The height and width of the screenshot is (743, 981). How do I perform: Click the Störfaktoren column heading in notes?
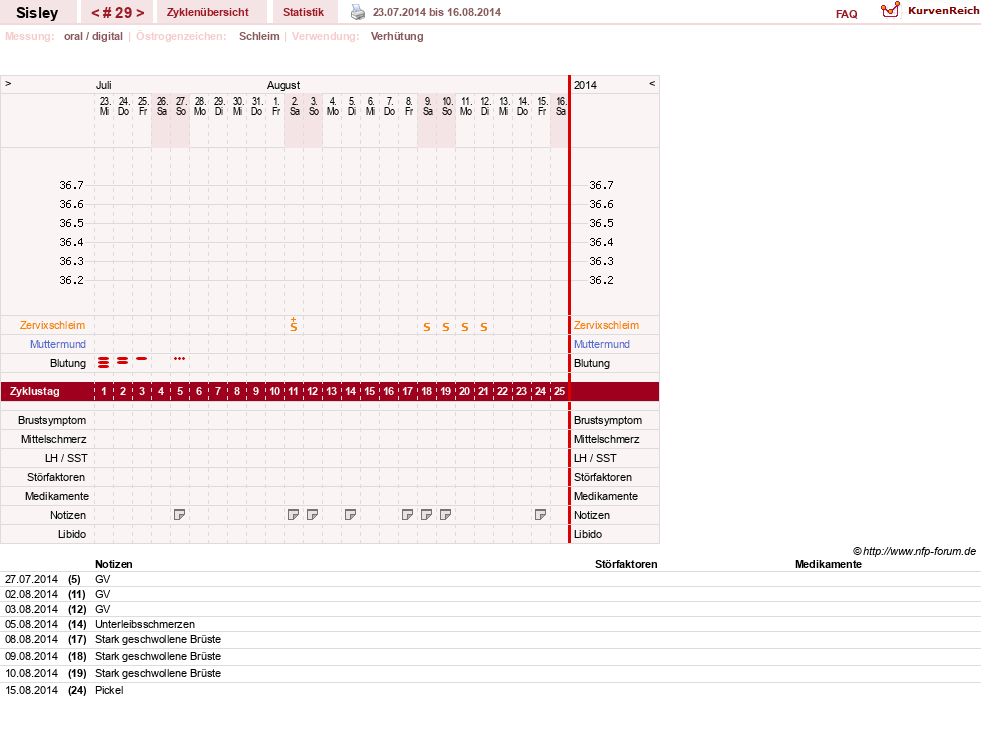(x=626, y=564)
